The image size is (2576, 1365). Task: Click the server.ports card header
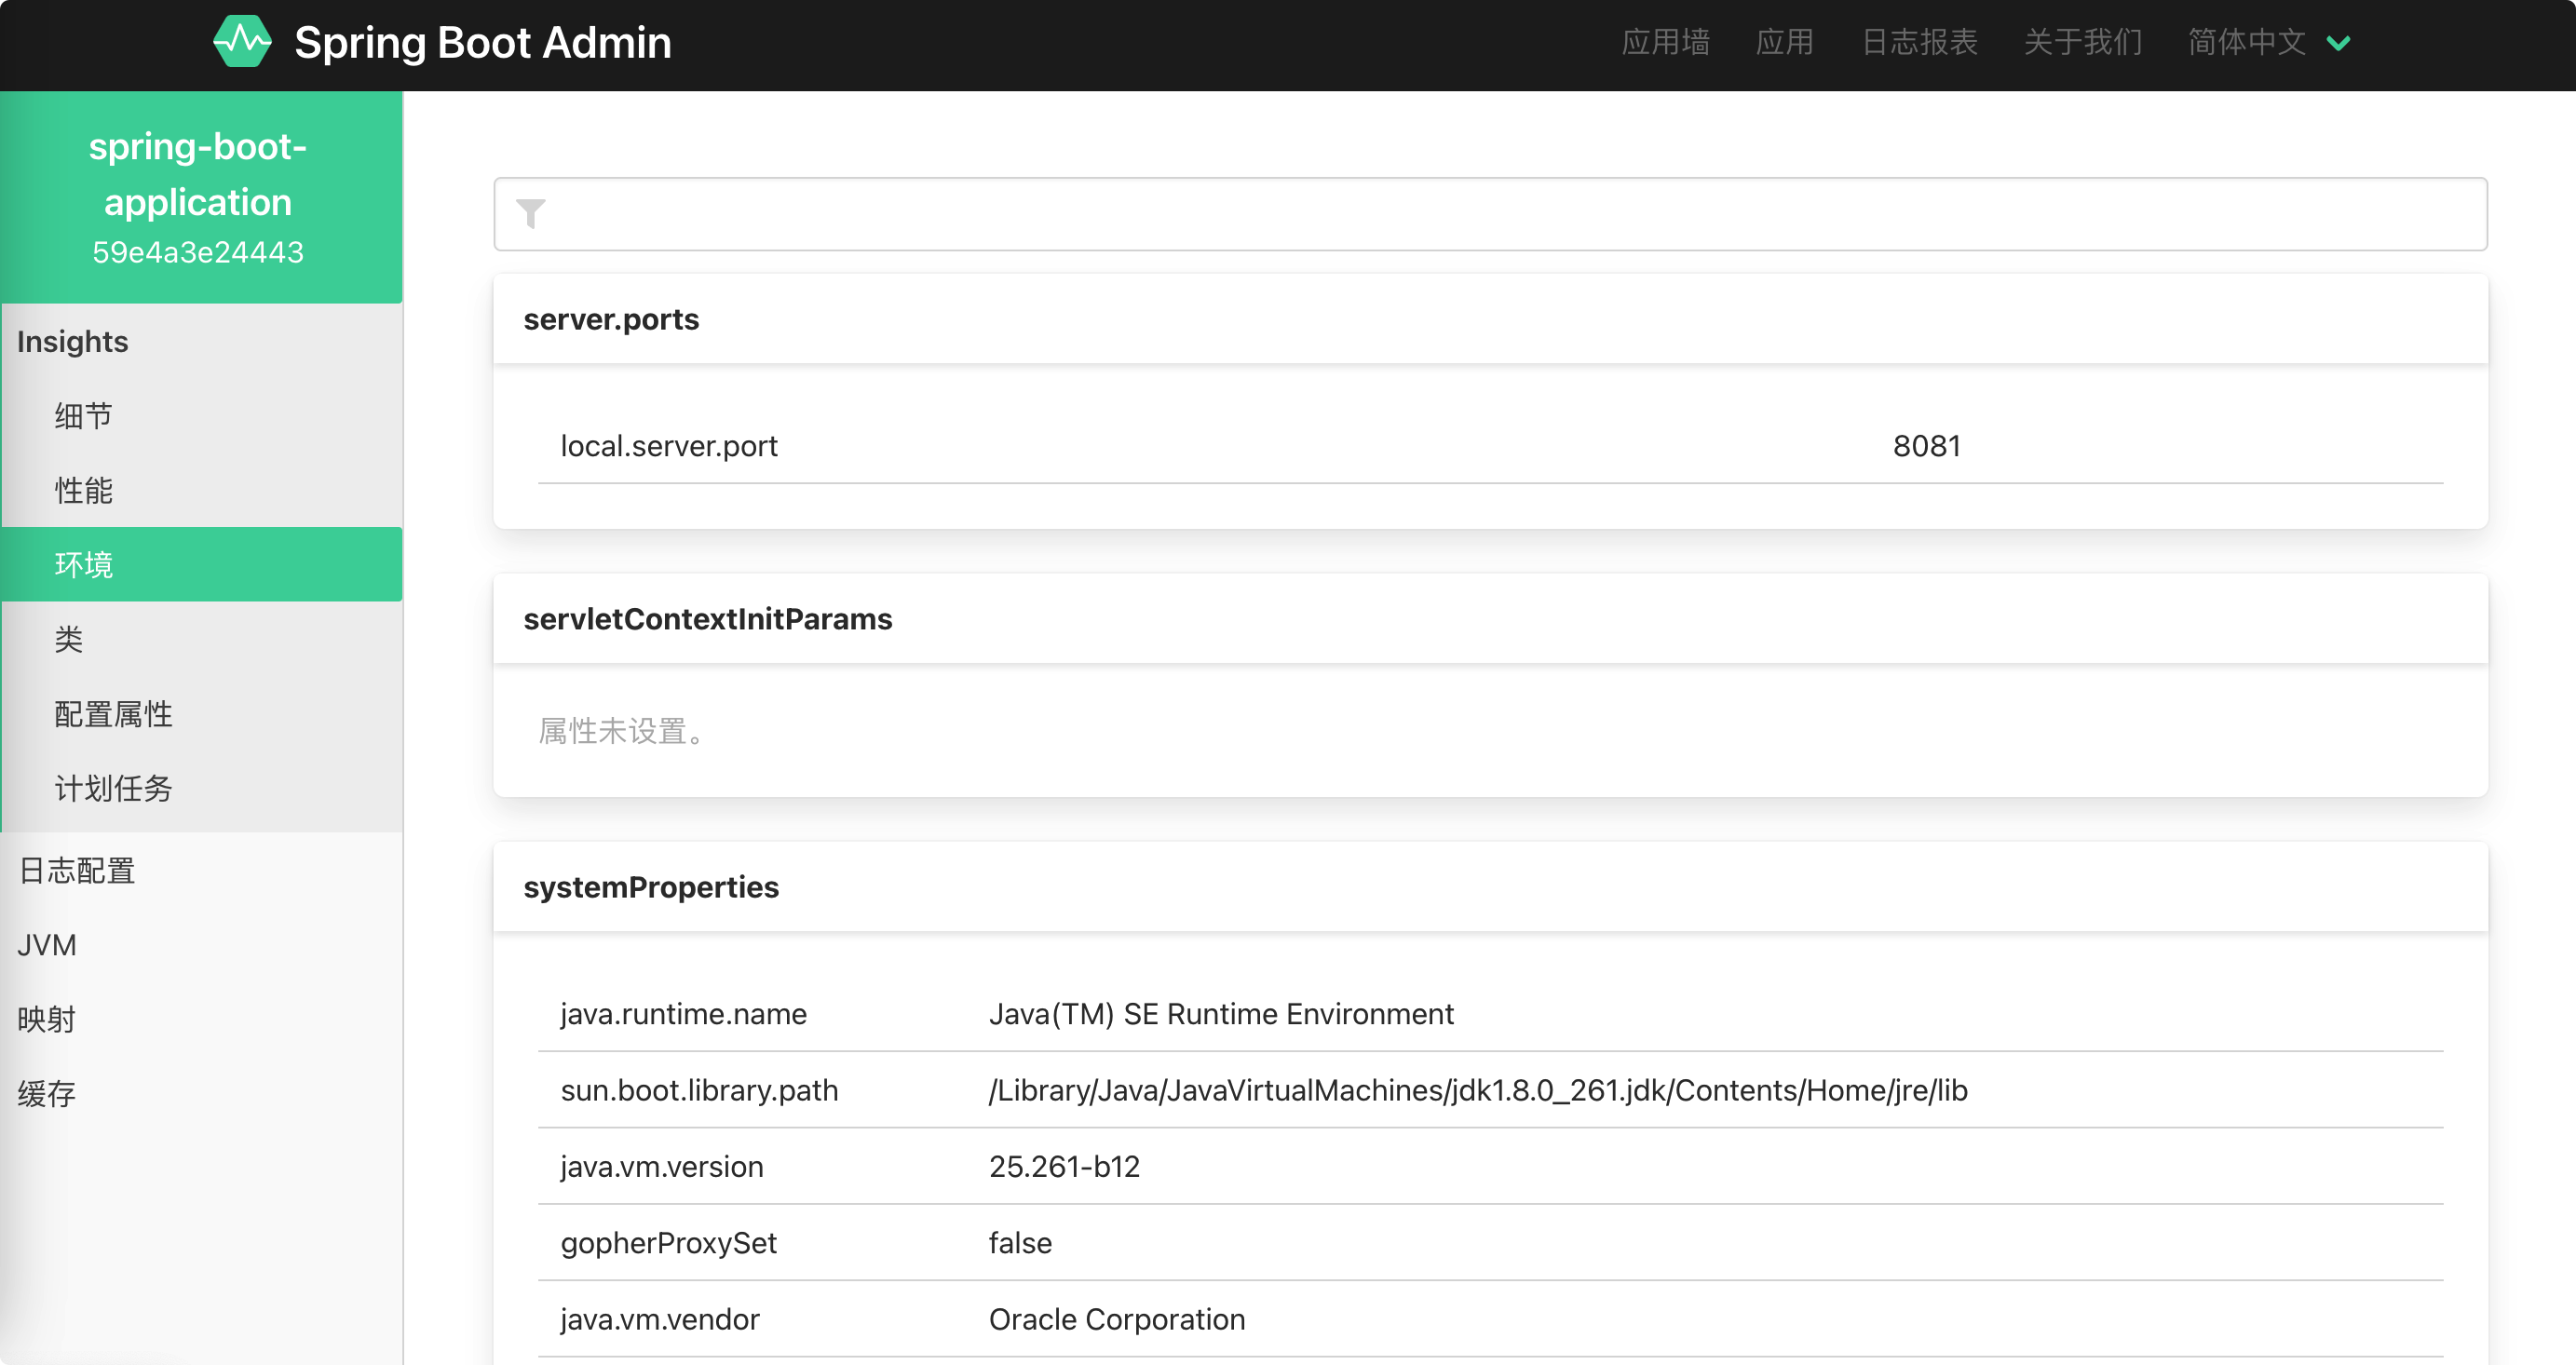coord(1490,319)
